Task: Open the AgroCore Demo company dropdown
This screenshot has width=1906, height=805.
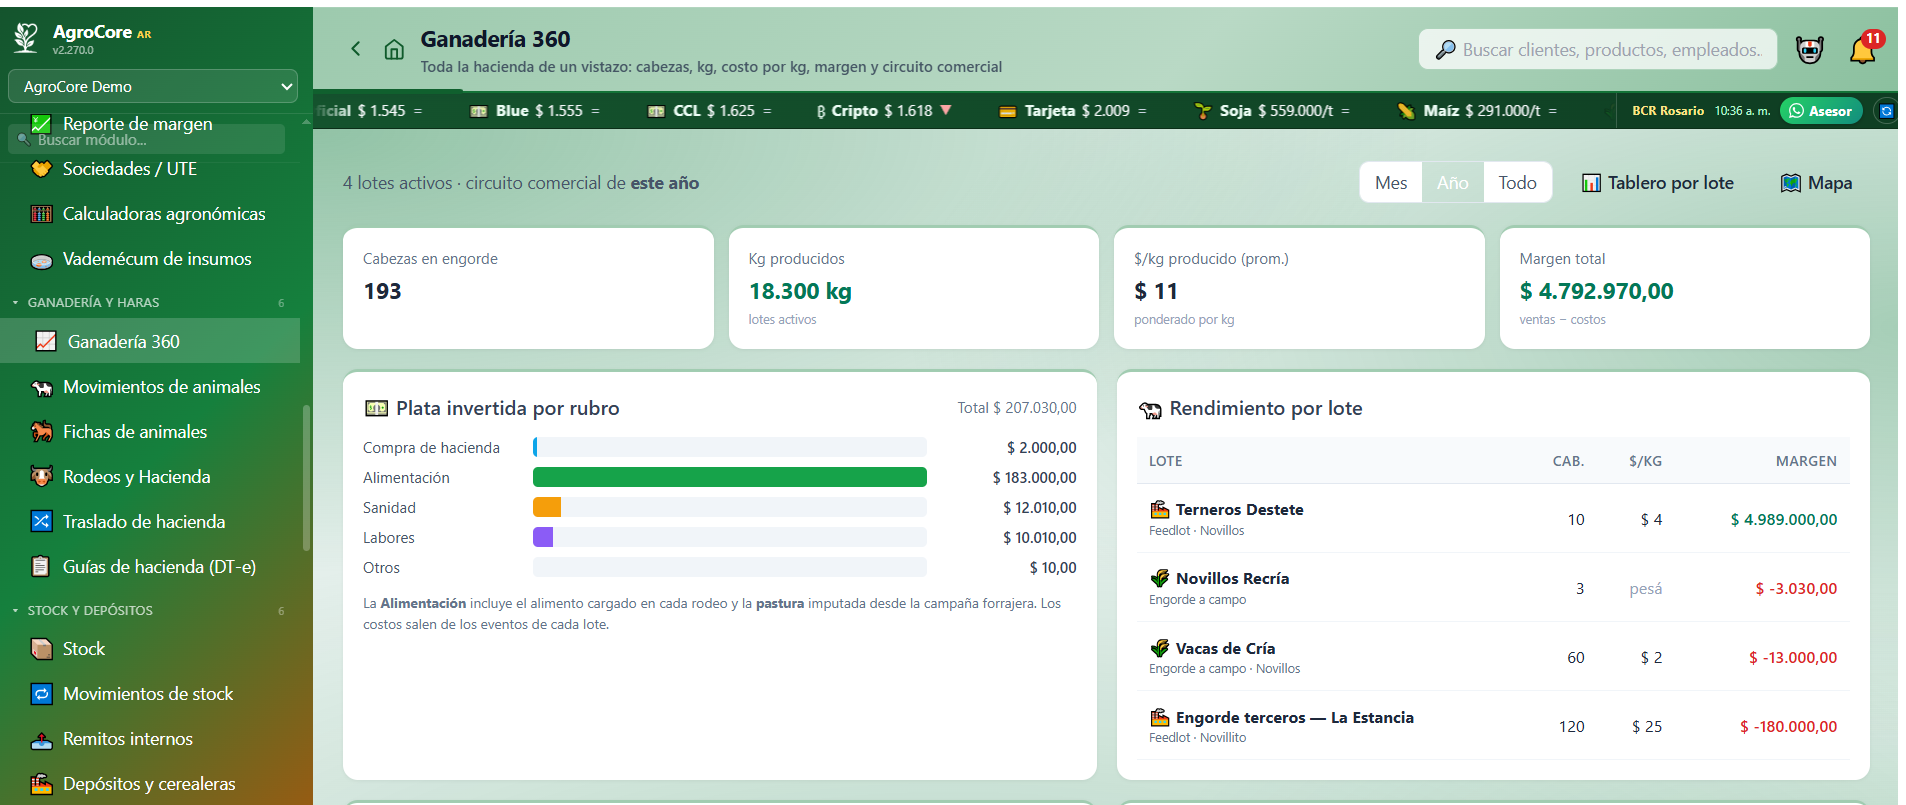Action: [153, 87]
